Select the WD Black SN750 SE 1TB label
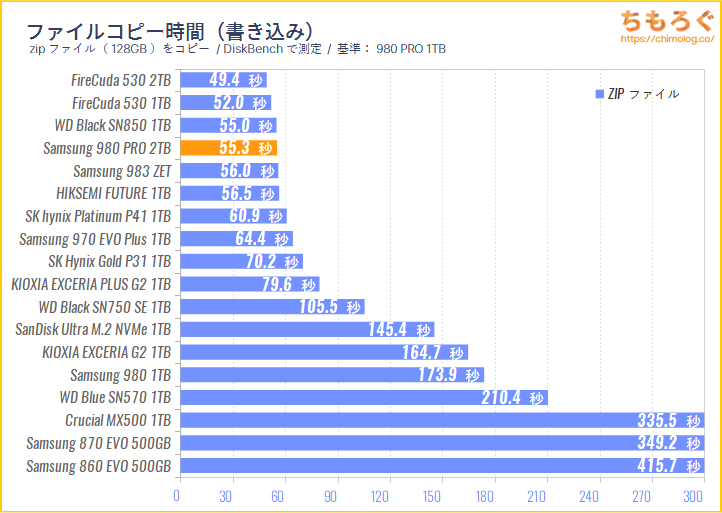The width and height of the screenshot is (722, 513). tap(105, 307)
